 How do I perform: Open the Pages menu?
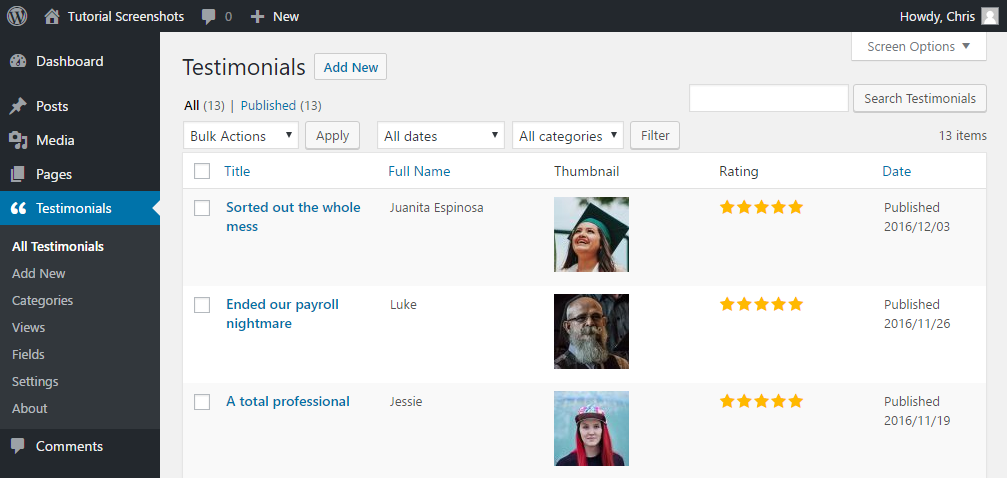click(x=54, y=174)
